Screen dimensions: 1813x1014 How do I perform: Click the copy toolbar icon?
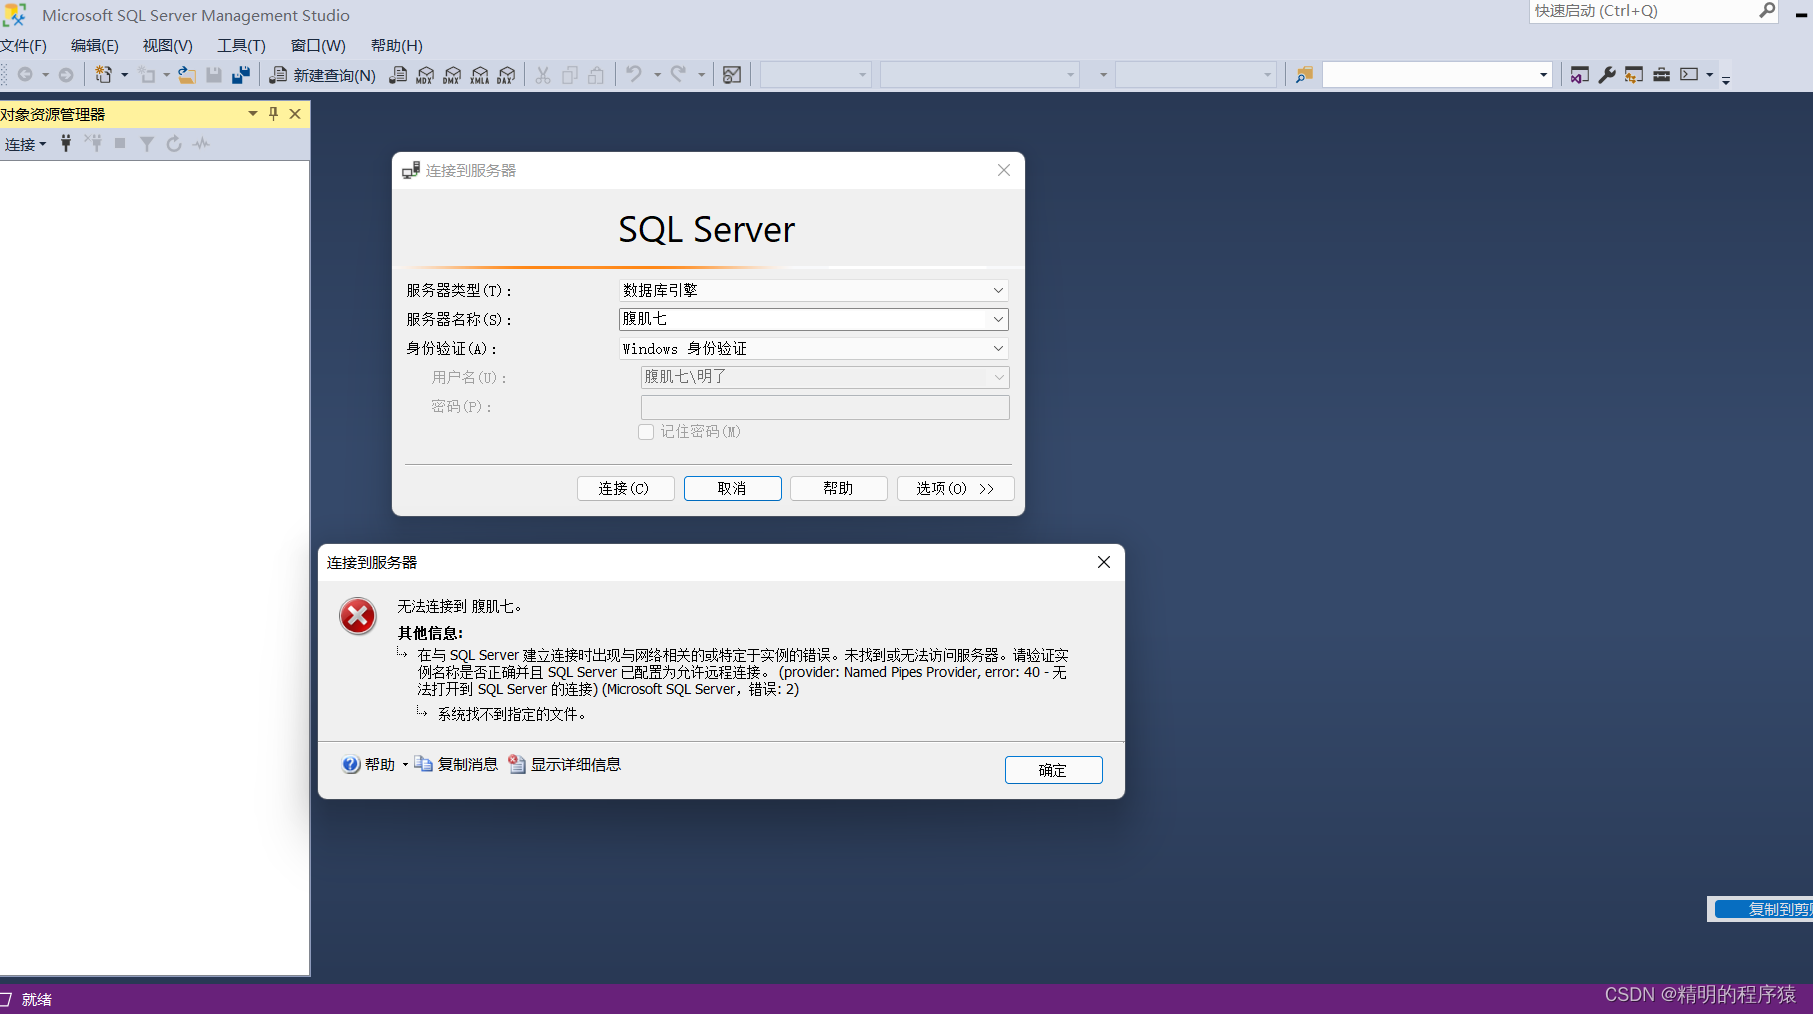click(x=570, y=75)
